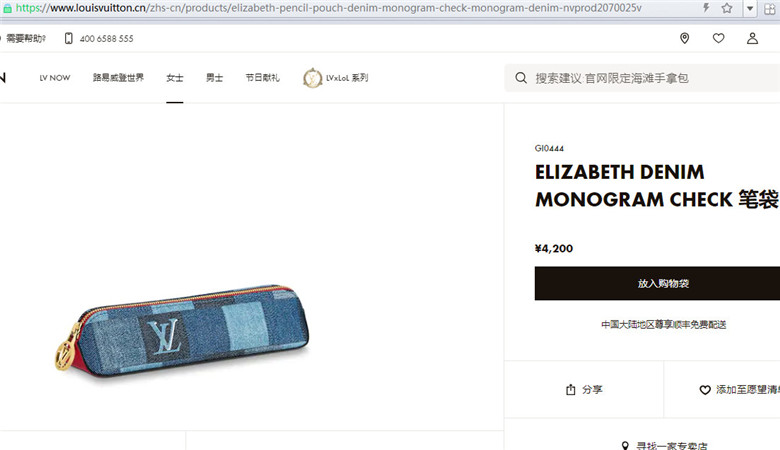Click the browser bookmark star icon
Screen dimensions: 780x450
coord(727,8)
